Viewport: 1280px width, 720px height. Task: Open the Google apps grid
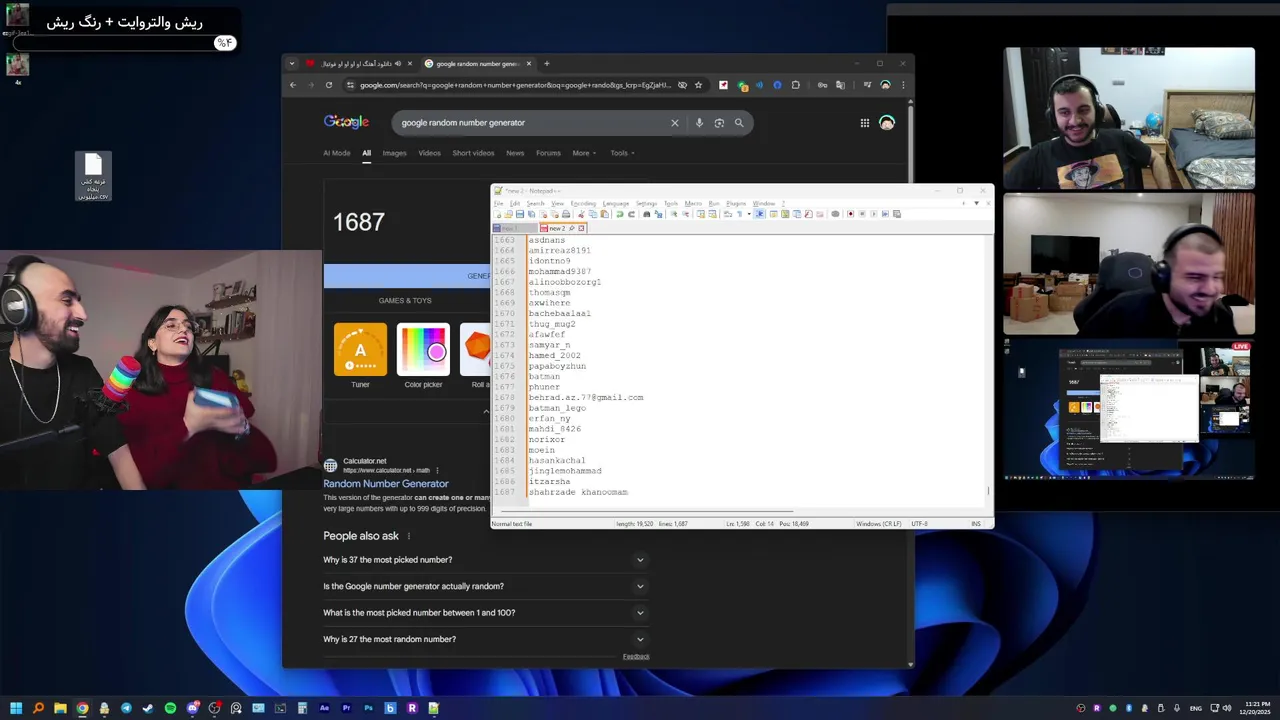tap(865, 123)
